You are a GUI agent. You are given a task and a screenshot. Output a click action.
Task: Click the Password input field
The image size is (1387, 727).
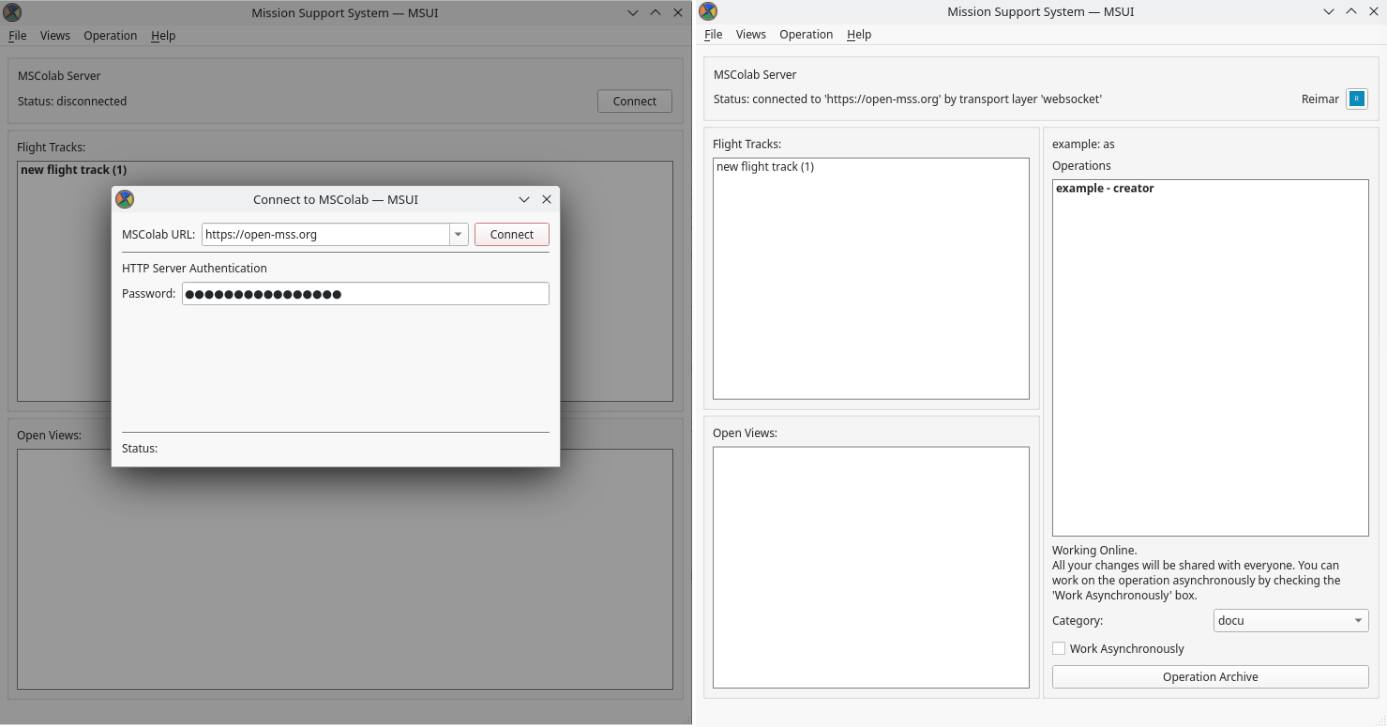[366, 294]
